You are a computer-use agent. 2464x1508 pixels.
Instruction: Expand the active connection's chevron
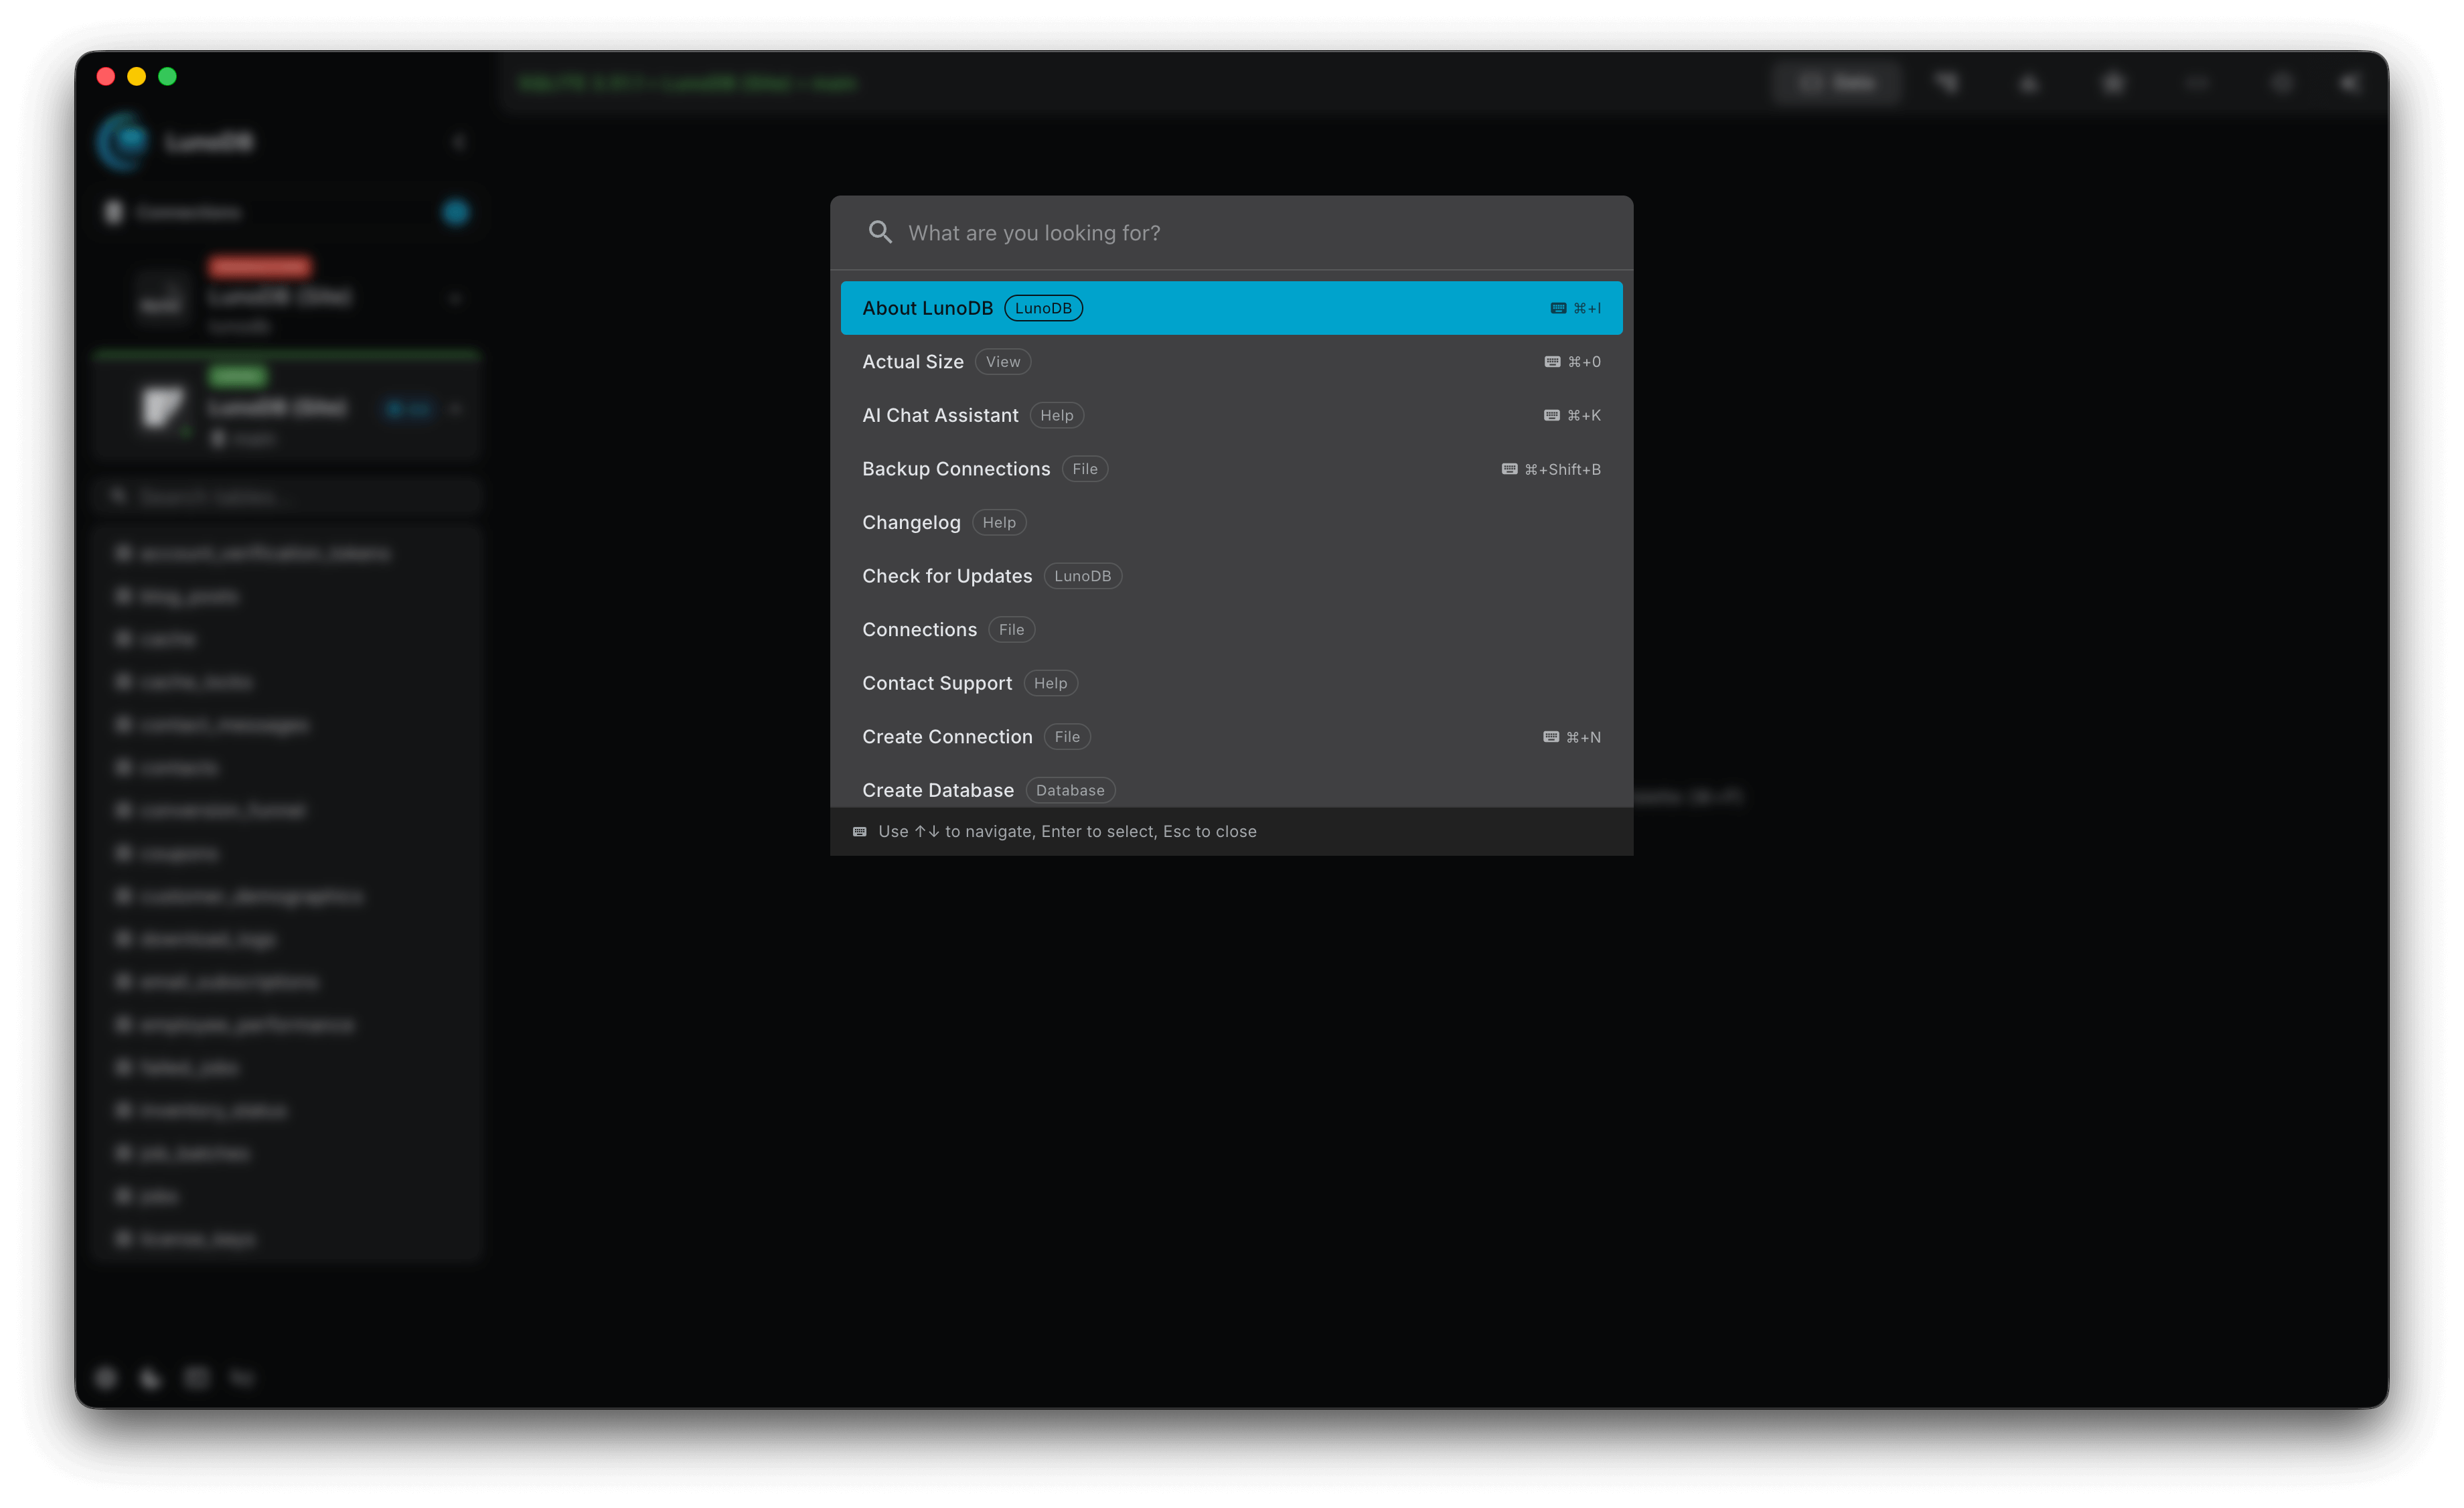pyautogui.click(x=455, y=408)
